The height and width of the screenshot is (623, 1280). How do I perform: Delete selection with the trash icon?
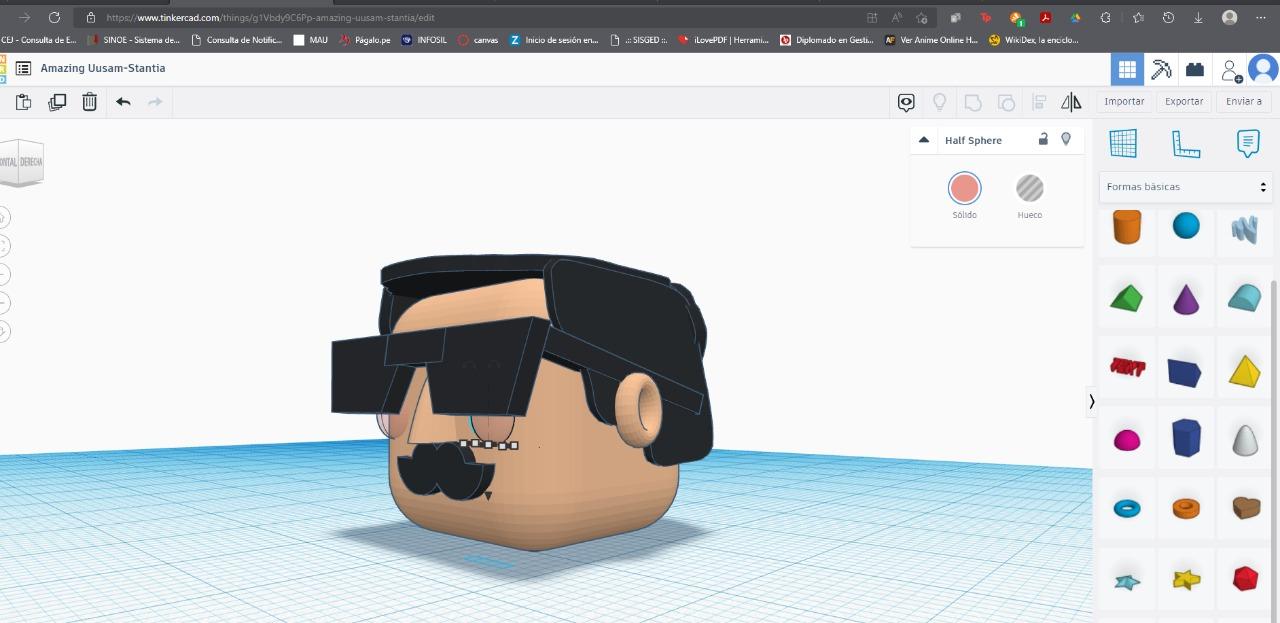coord(89,101)
